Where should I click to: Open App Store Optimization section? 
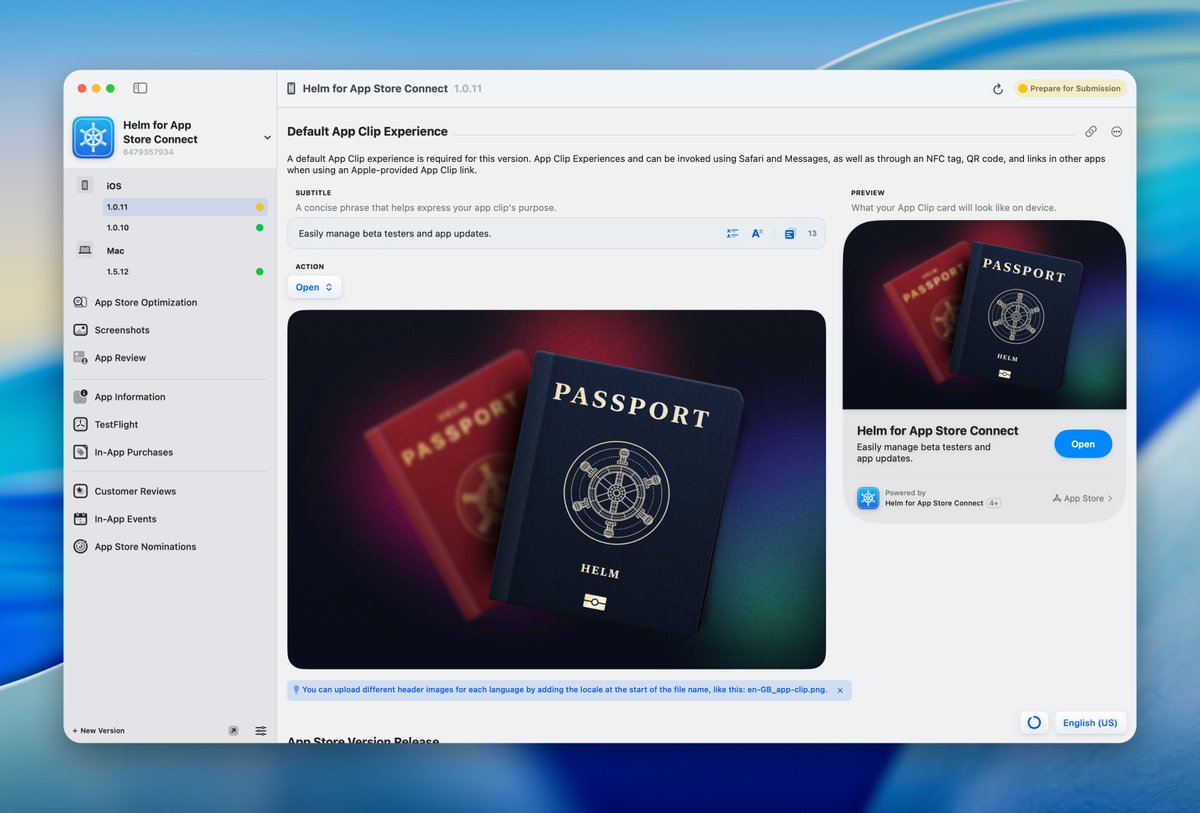pos(146,302)
